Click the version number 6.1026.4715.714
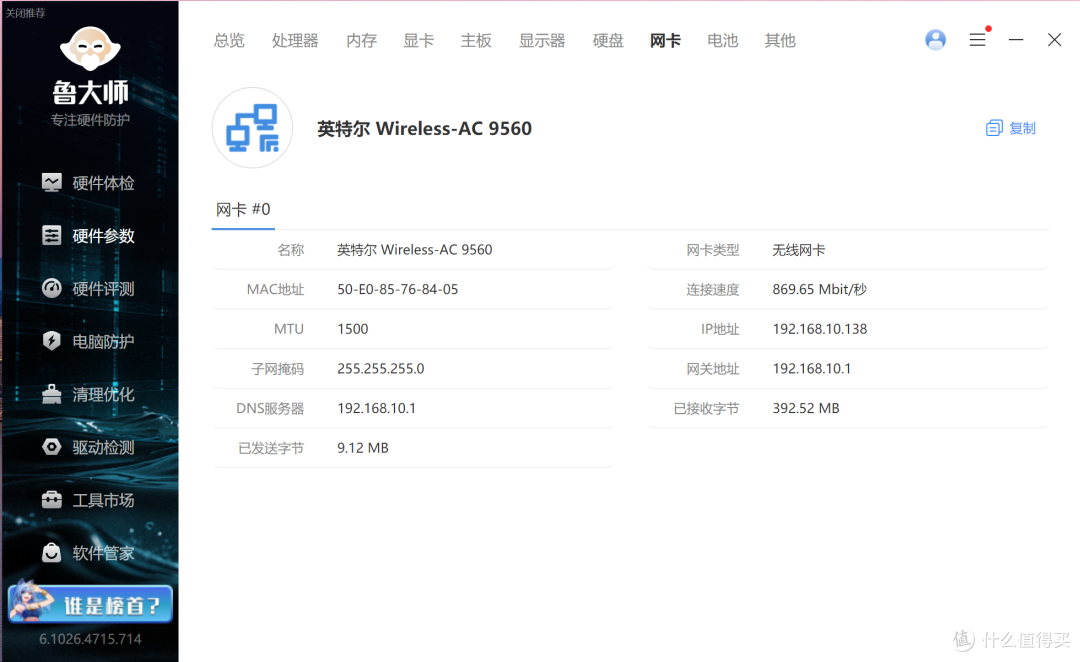 [90, 639]
